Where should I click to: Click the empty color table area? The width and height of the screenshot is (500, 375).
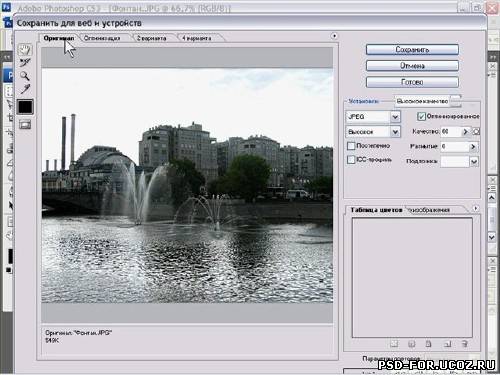tap(412, 278)
